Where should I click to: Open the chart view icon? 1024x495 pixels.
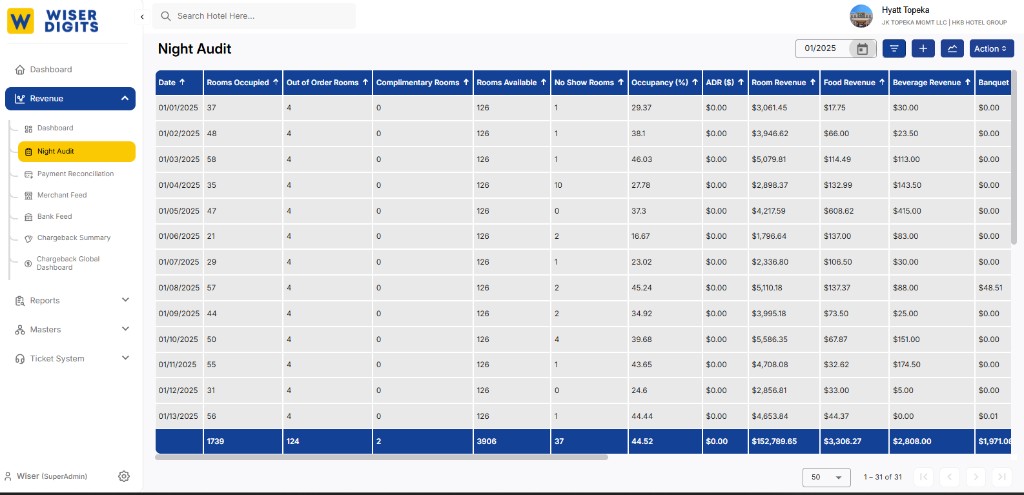[952, 48]
